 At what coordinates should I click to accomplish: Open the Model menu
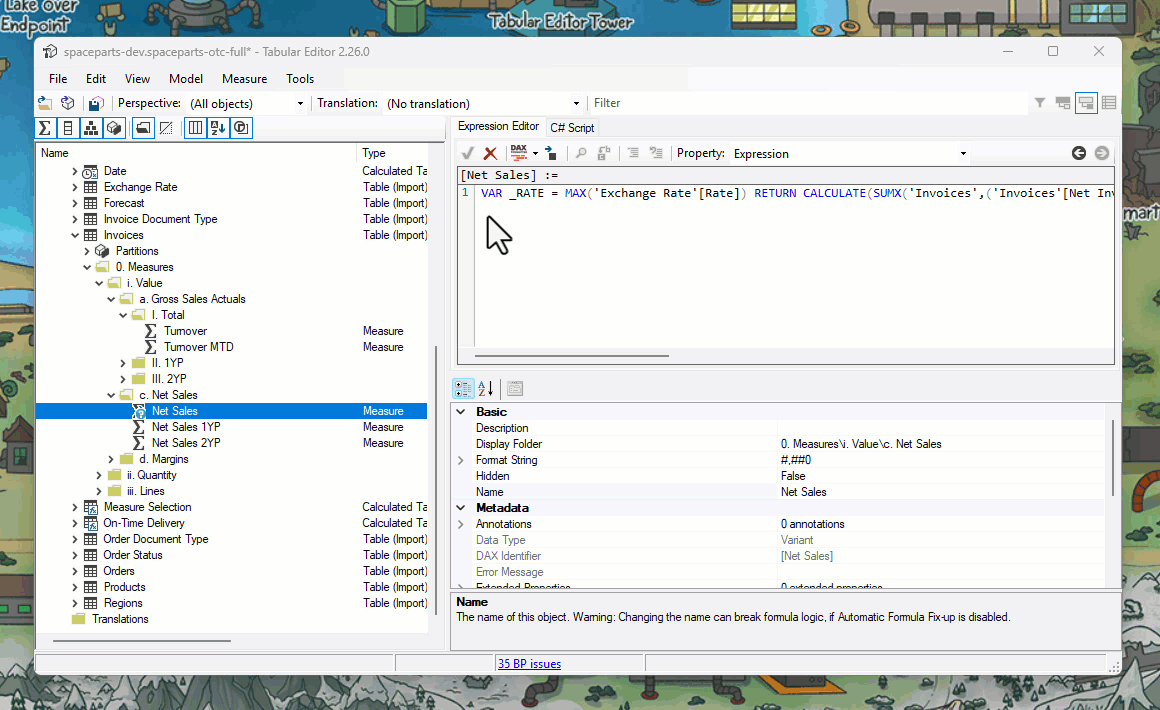point(185,78)
